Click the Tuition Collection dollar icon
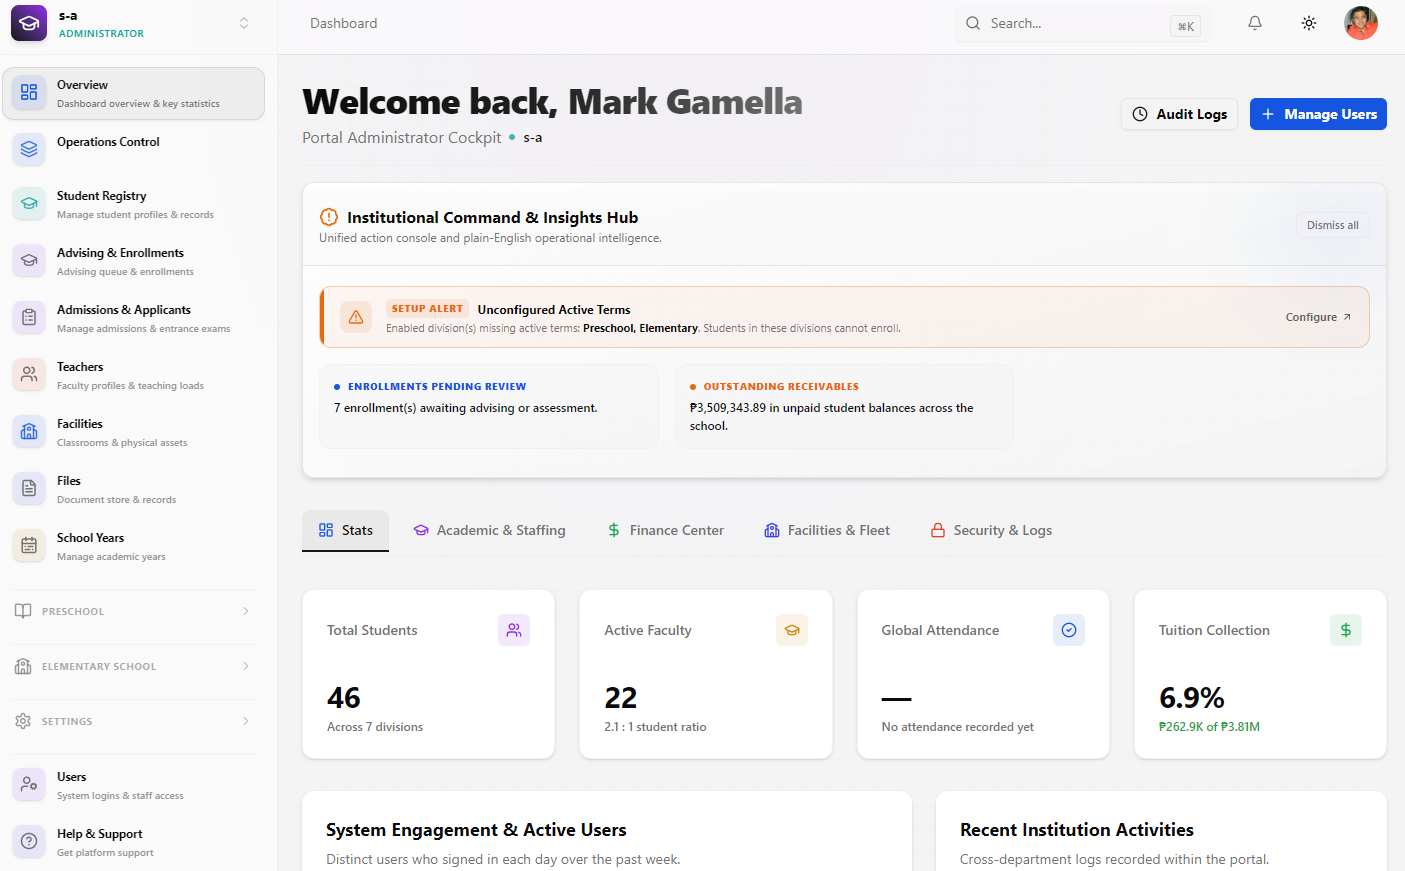The width and height of the screenshot is (1405, 871). click(1346, 630)
